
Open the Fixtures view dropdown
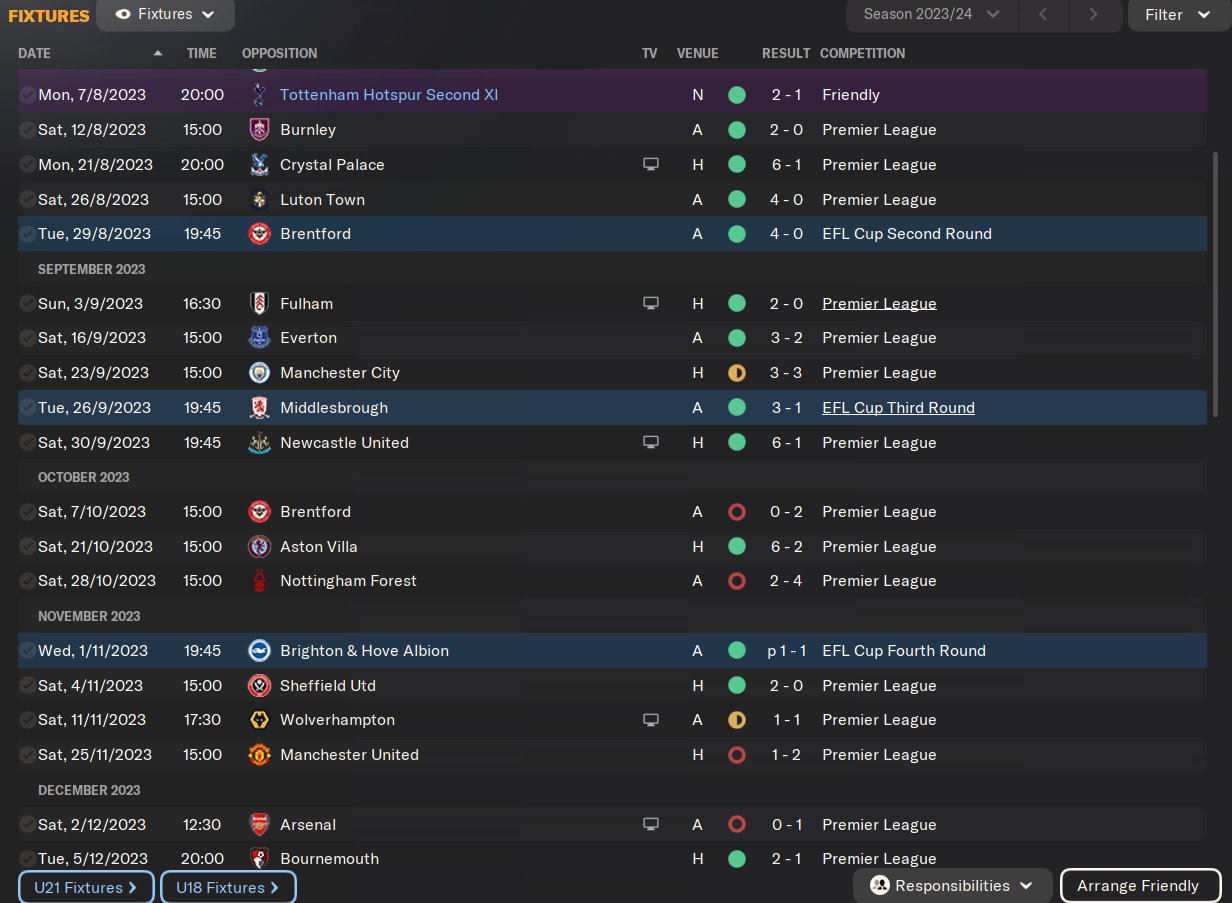pyautogui.click(x=166, y=15)
